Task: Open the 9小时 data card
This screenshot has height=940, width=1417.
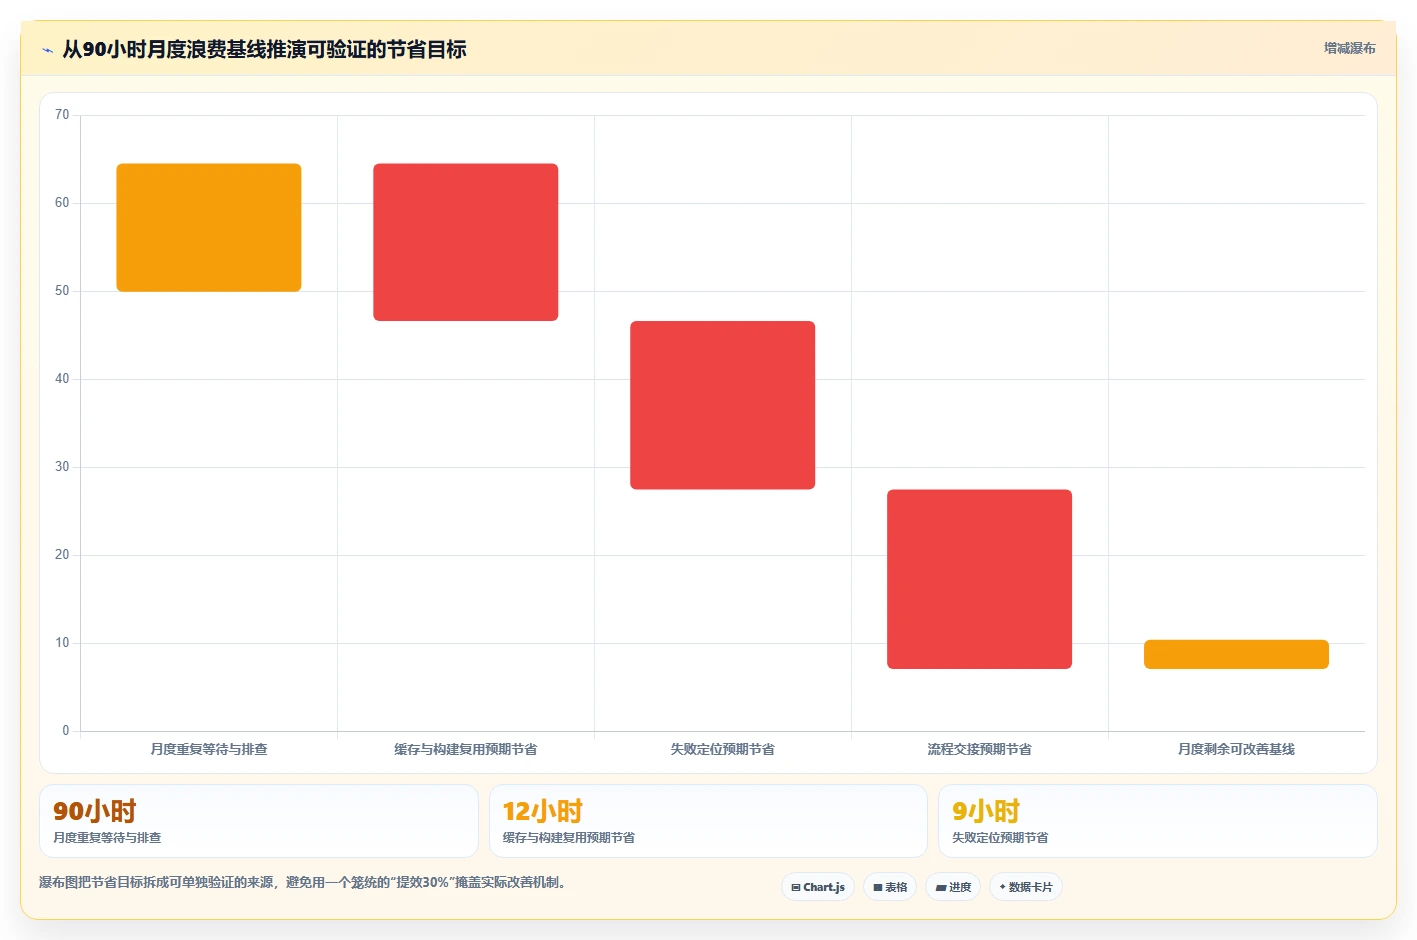Action: pos(1158,821)
